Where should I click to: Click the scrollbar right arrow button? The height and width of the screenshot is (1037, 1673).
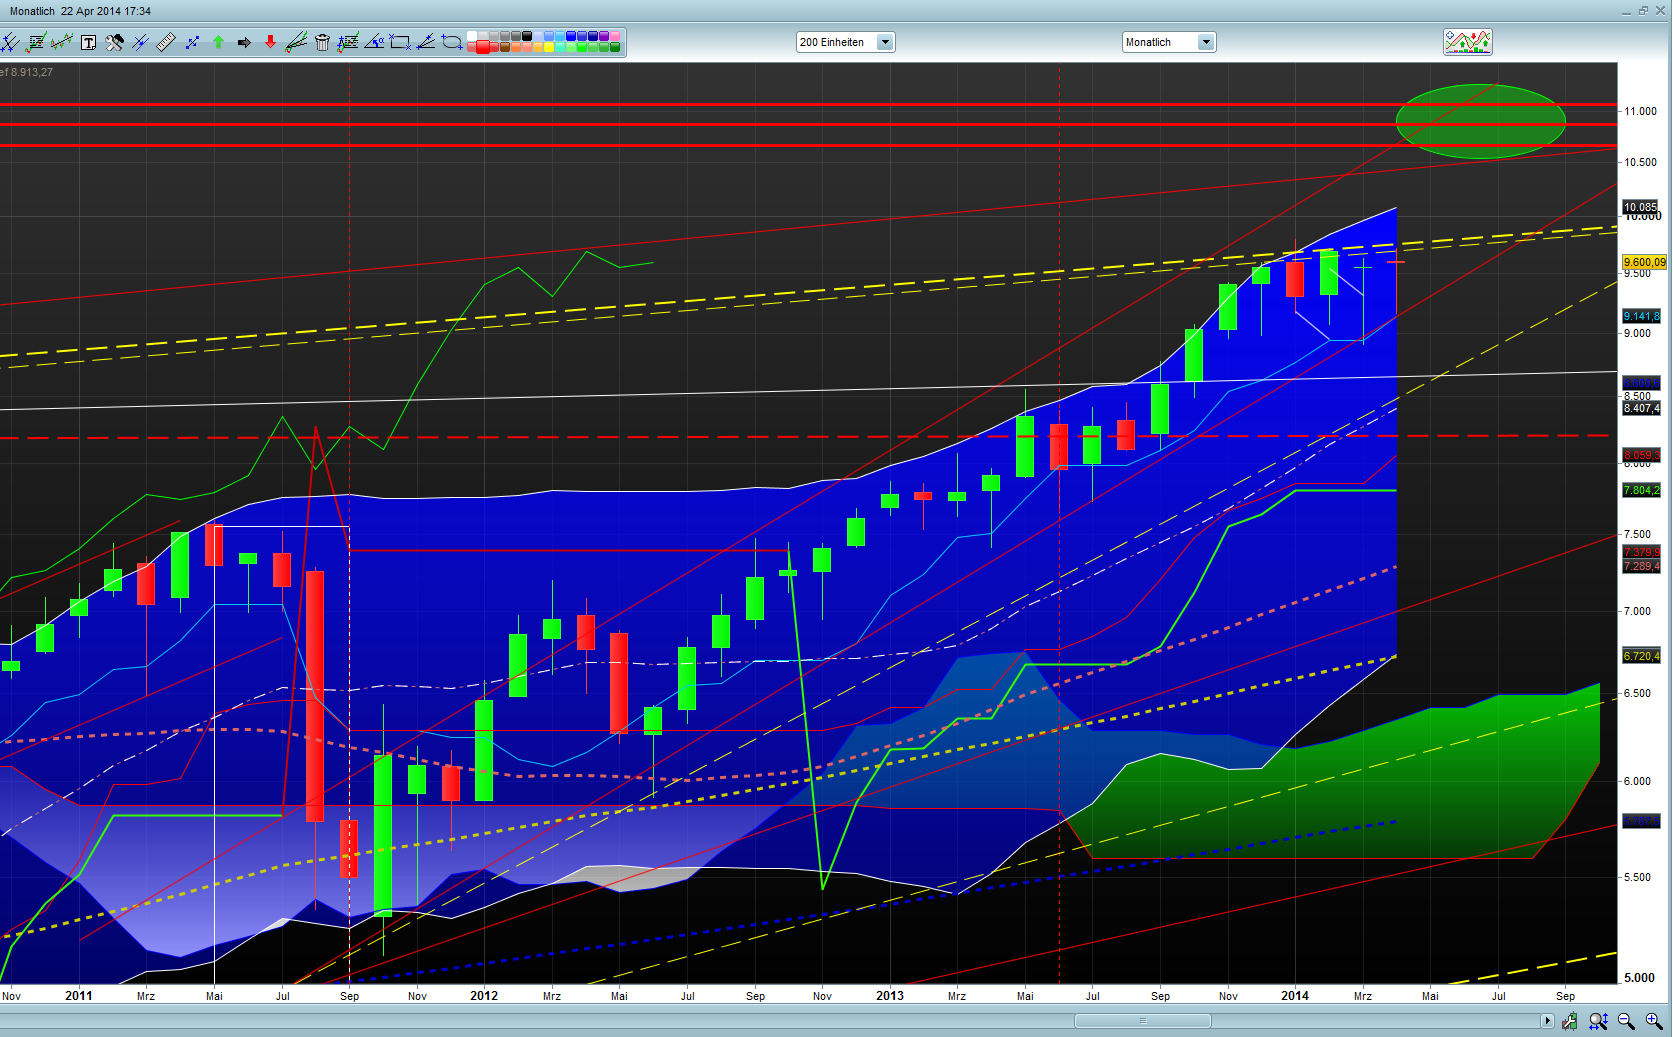(1547, 1021)
